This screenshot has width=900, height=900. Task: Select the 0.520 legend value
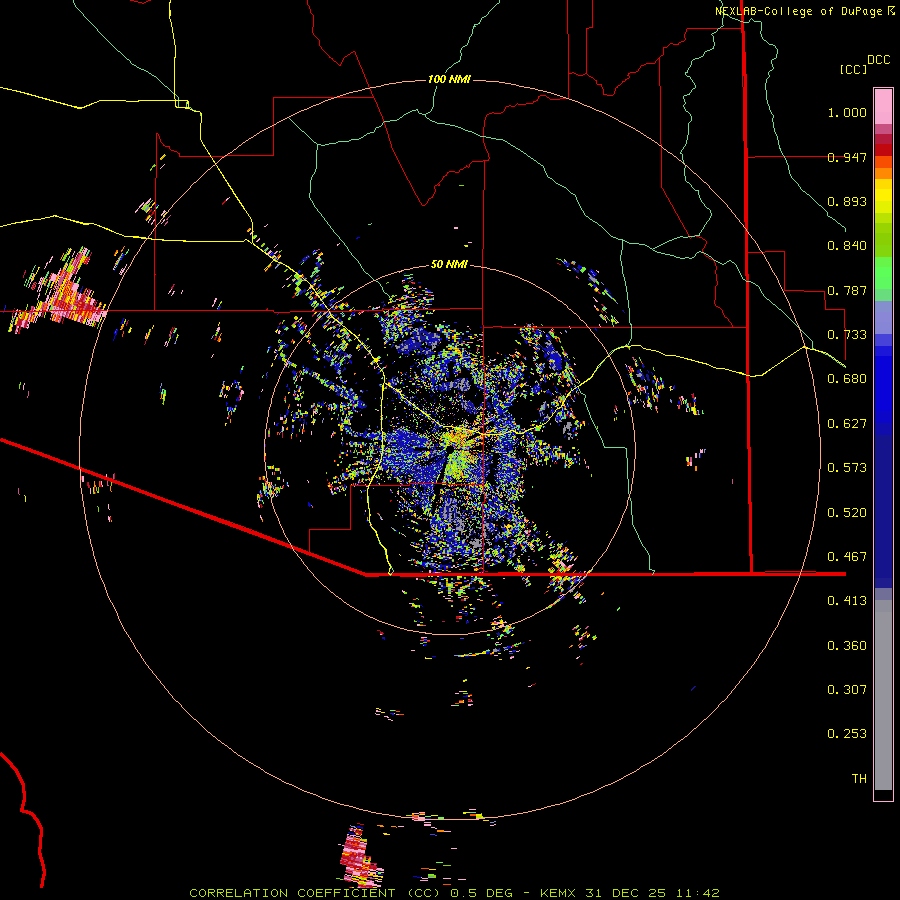coord(847,513)
